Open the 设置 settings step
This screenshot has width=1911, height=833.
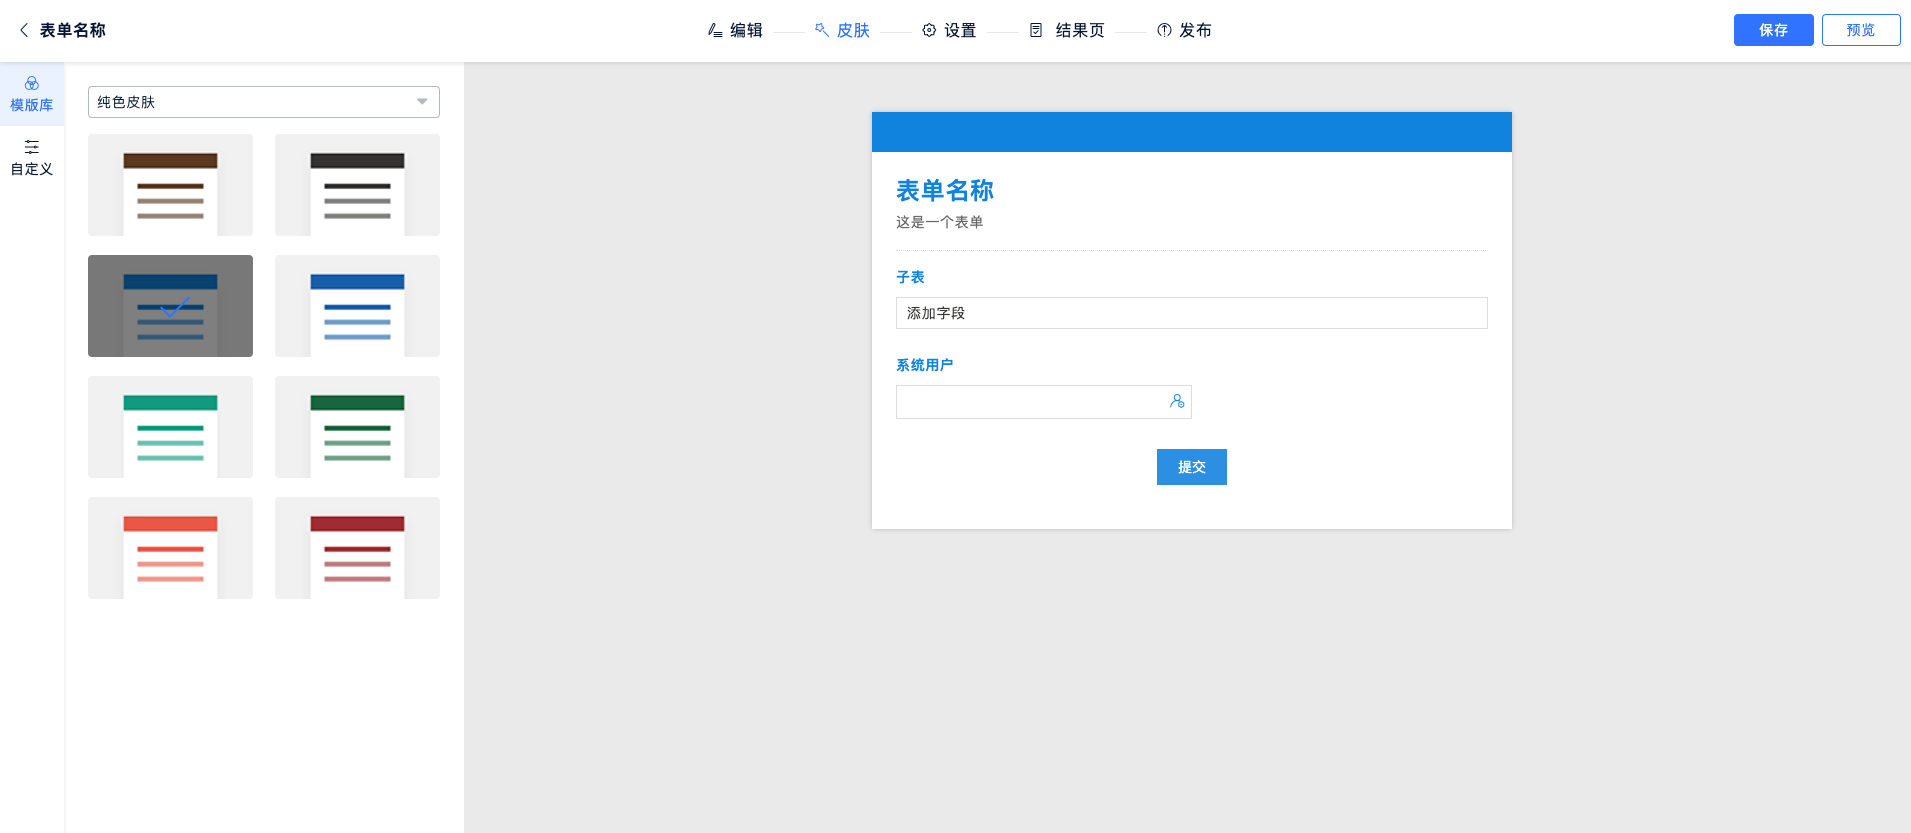[x=949, y=30]
